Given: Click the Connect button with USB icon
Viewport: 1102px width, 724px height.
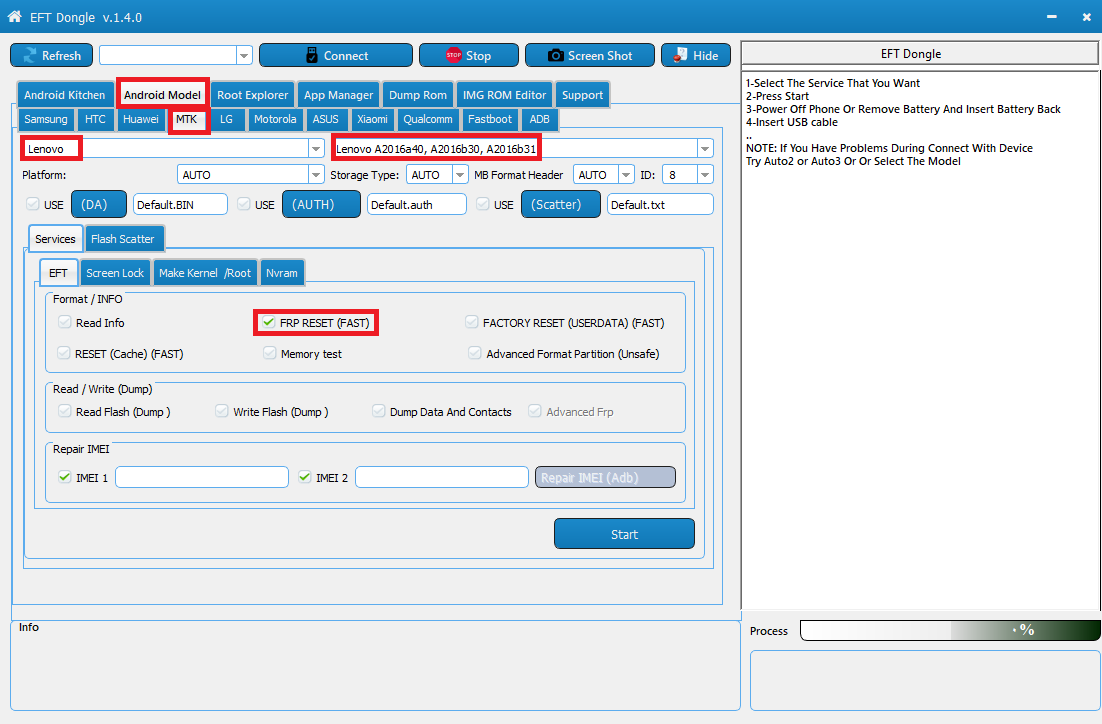Looking at the screenshot, I should pyautogui.click(x=336, y=56).
